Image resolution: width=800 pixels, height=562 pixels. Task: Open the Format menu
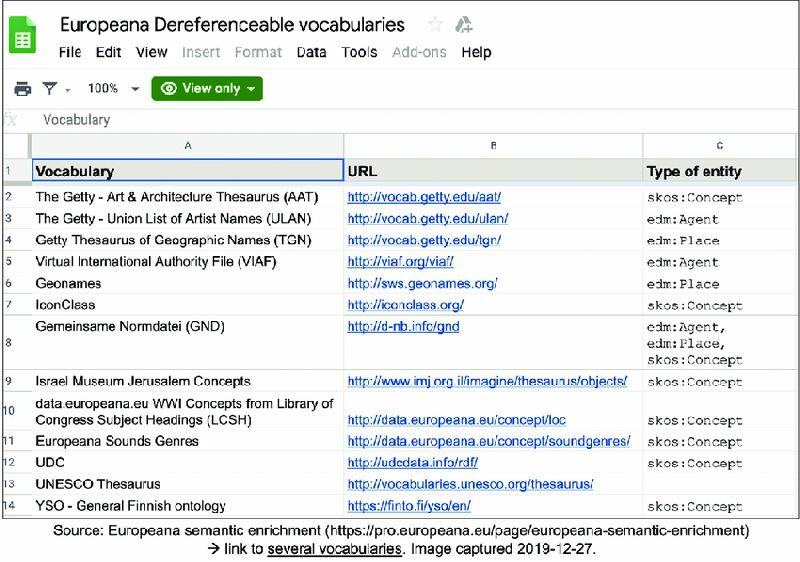258,52
